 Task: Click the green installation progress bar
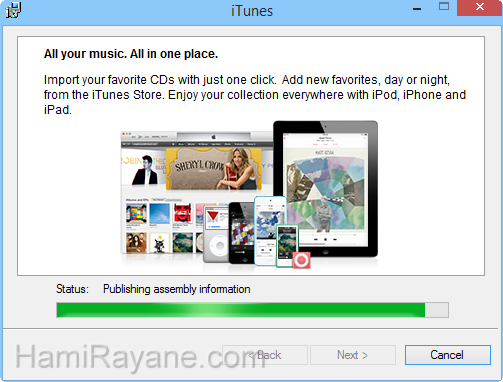pyautogui.click(x=252, y=310)
